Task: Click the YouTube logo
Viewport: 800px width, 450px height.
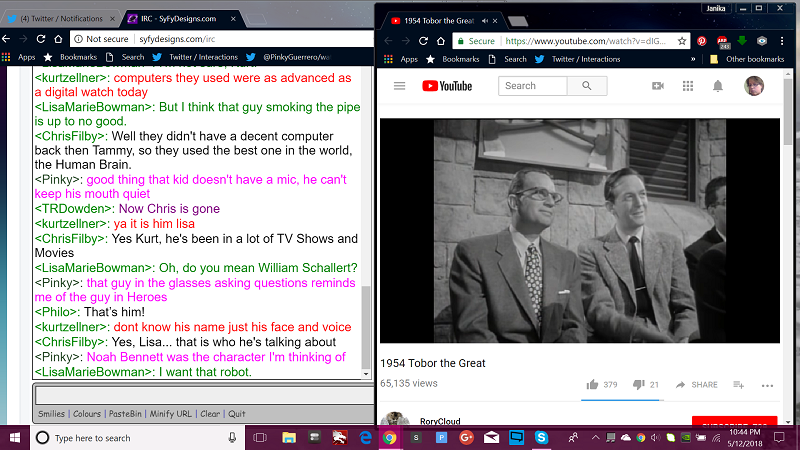Action: point(447,86)
